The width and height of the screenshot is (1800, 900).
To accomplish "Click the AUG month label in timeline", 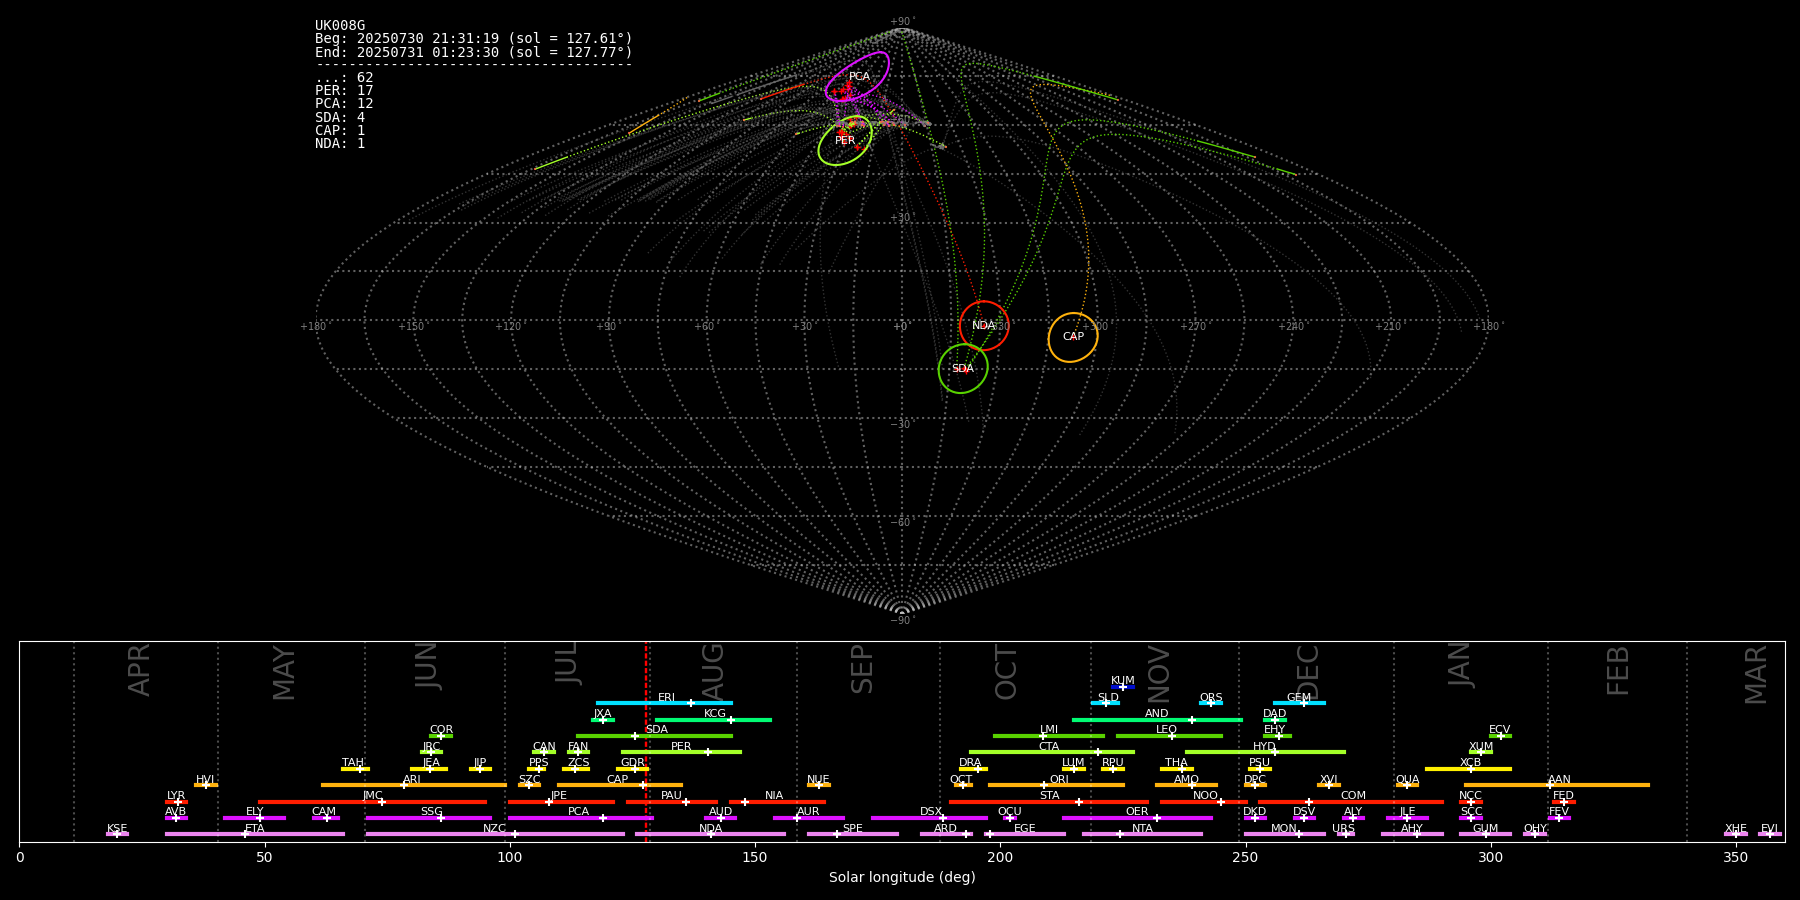I will (713, 672).
